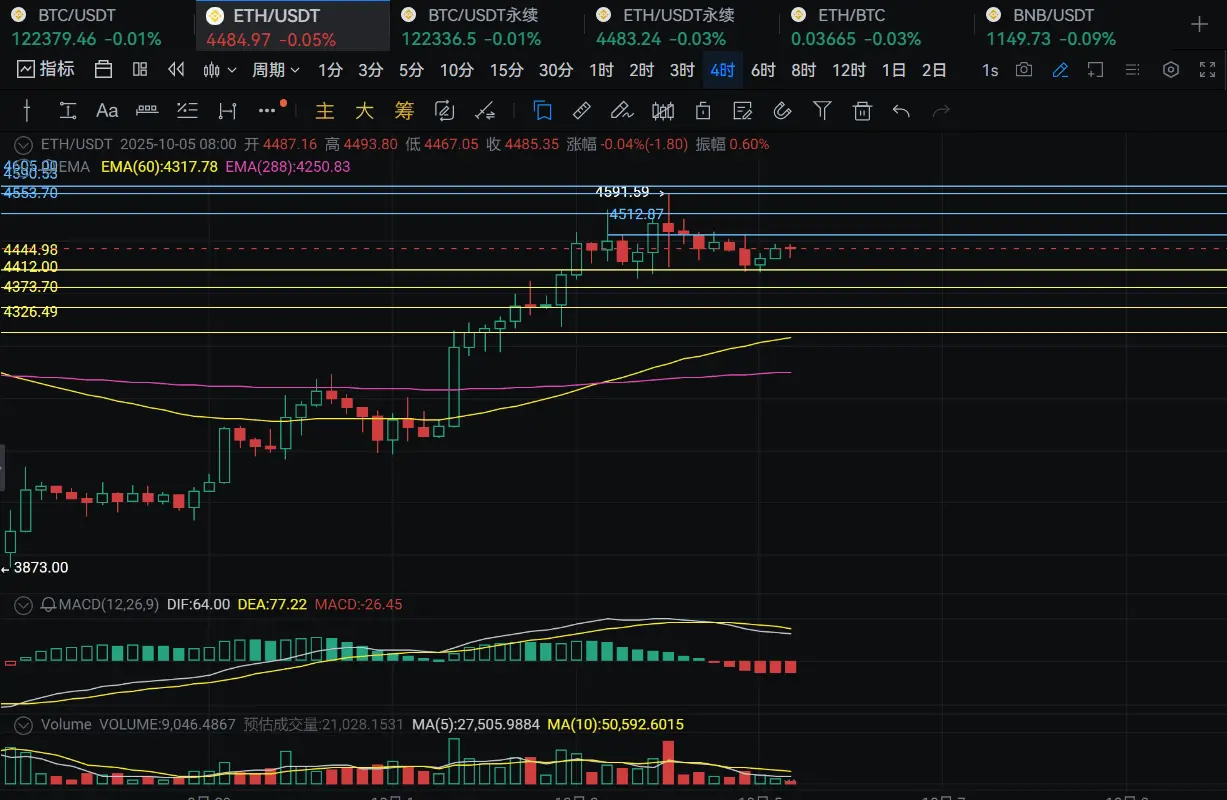Select the price range measure tool
The image size is (1227, 800).
[x=147, y=110]
